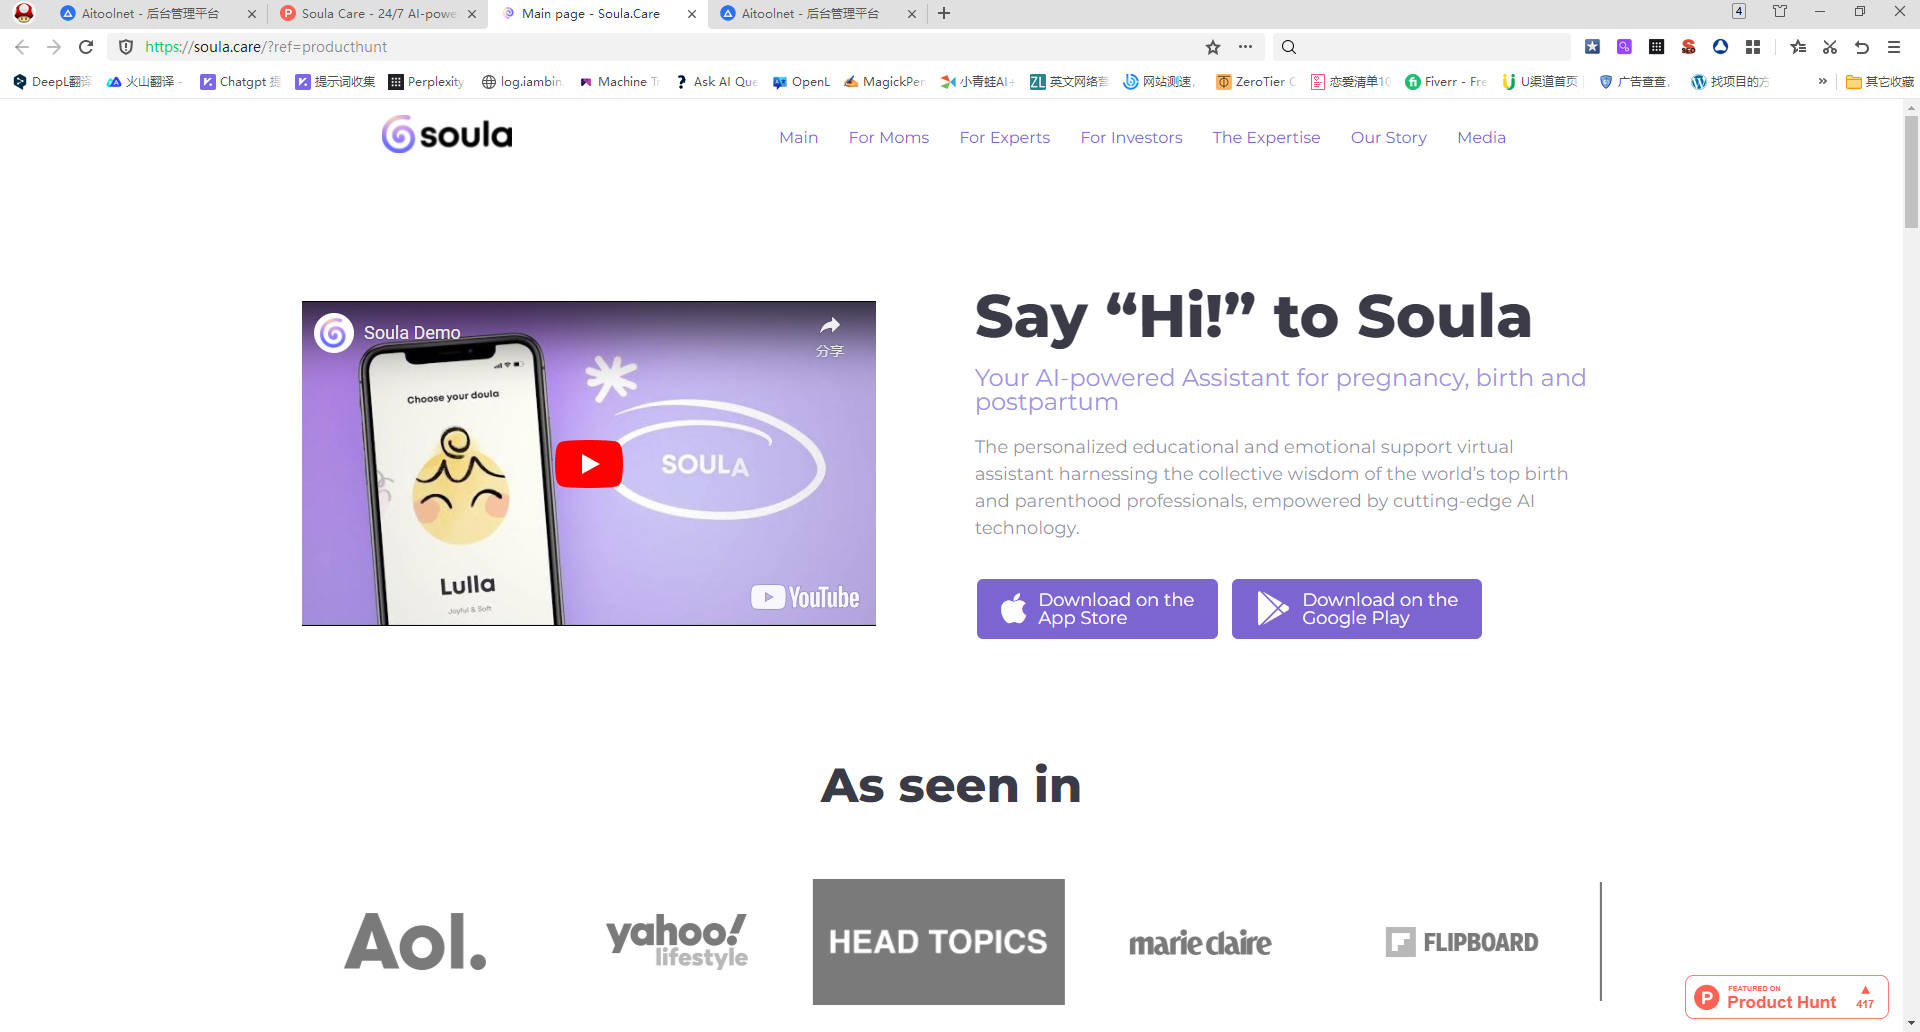Click the Featured on Product Hunt badge
The width and height of the screenshot is (1920, 1032).
point(1786,996)
